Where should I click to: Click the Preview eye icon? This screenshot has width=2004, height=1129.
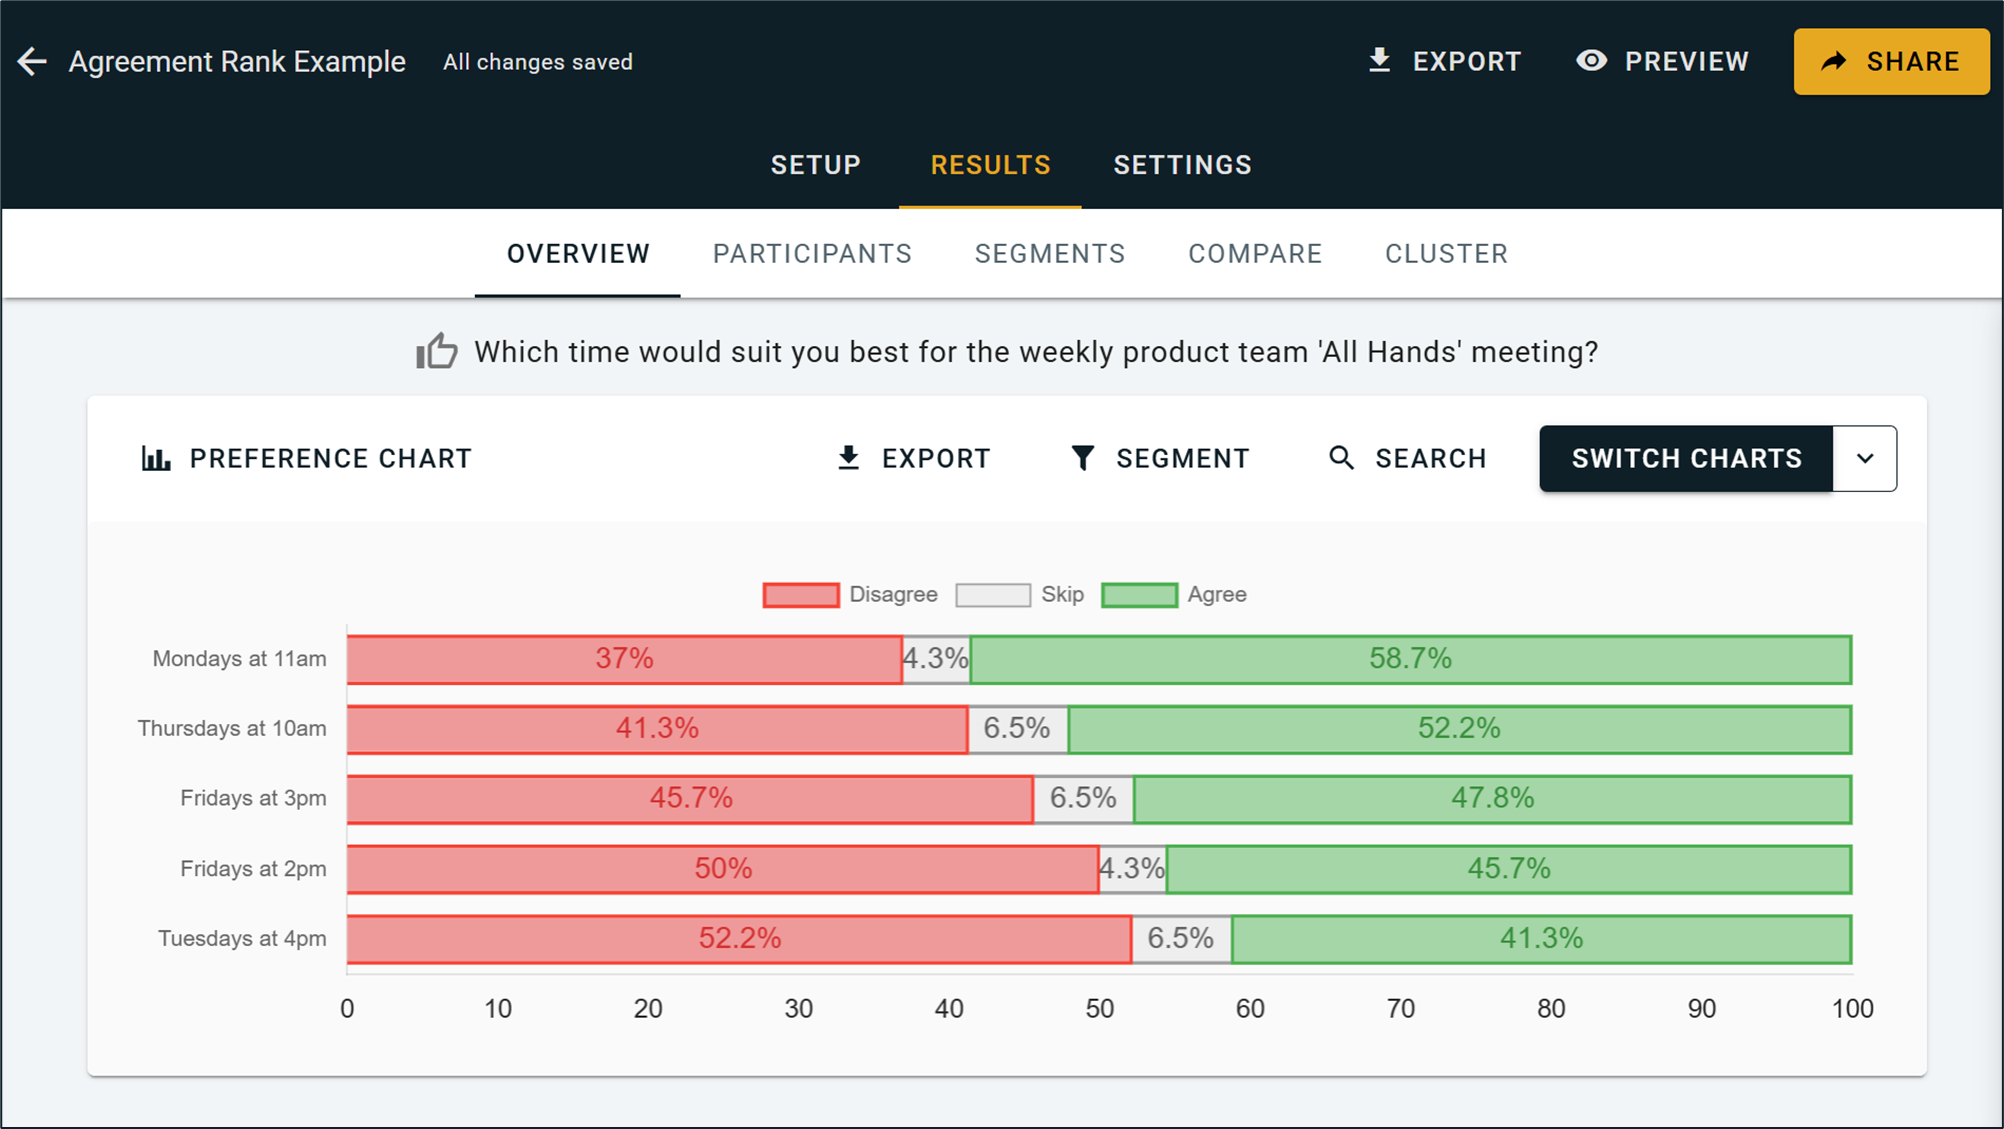[x=1591, y=61]
